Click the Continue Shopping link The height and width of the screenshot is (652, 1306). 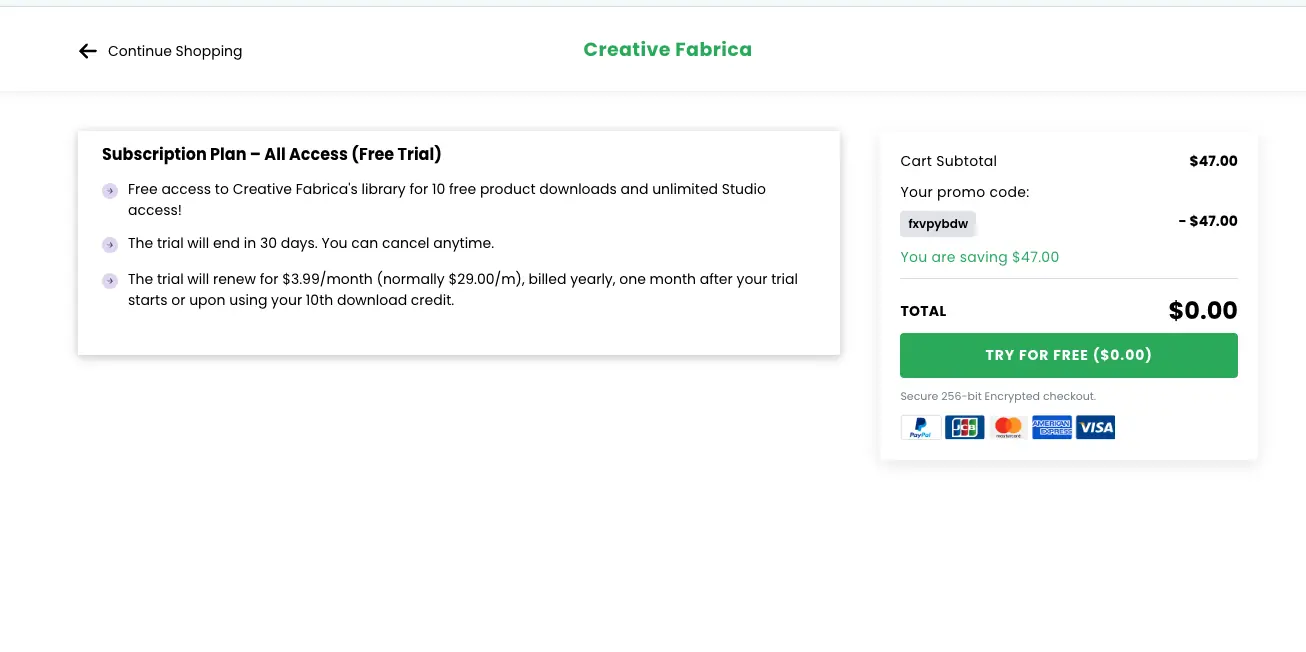(x=174, y=51)
